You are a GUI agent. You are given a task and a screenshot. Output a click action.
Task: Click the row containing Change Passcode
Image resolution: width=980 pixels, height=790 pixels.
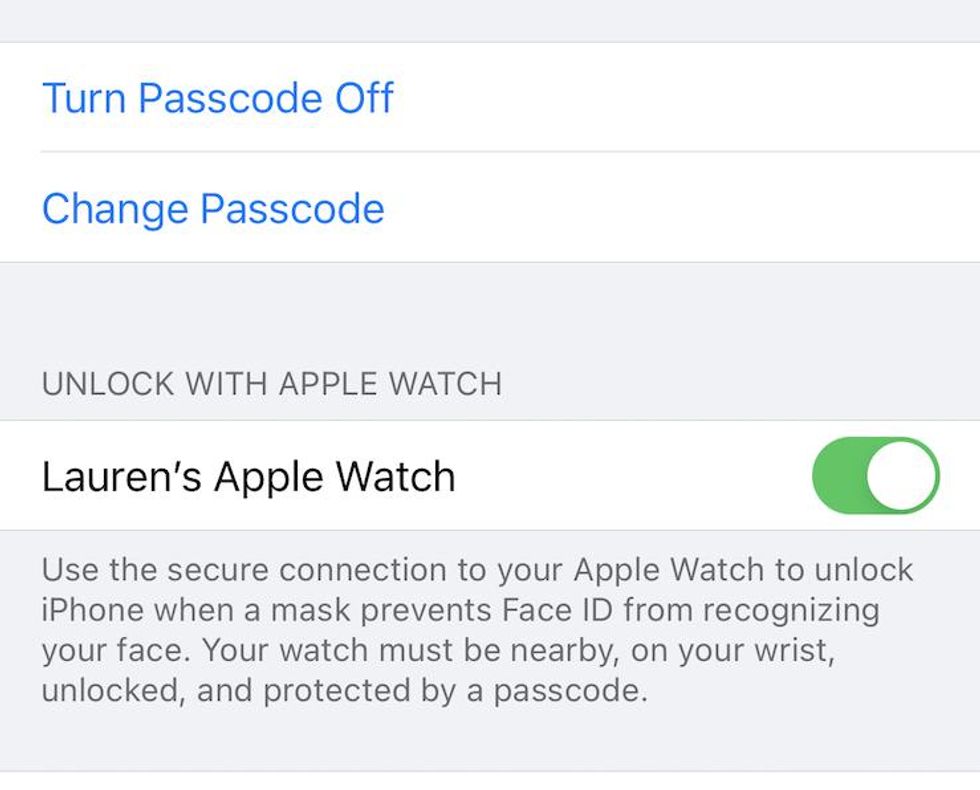point(490,208)
